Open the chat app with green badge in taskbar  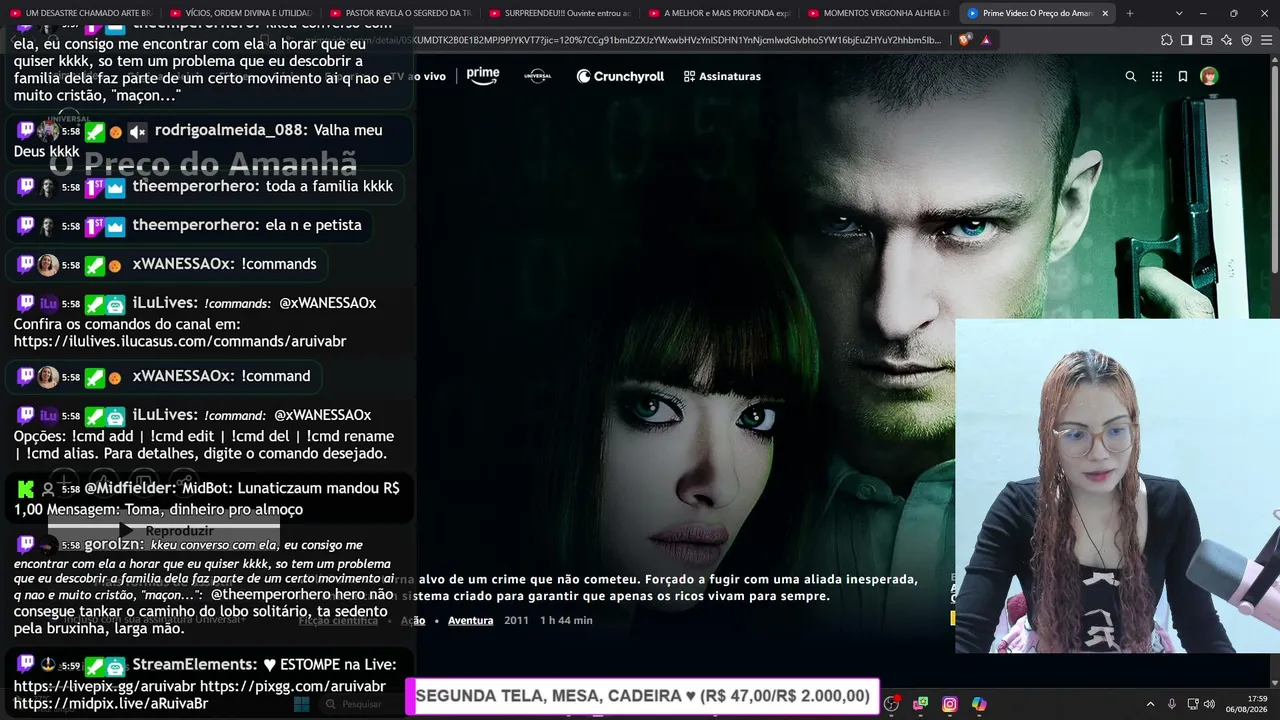(920, 704)
